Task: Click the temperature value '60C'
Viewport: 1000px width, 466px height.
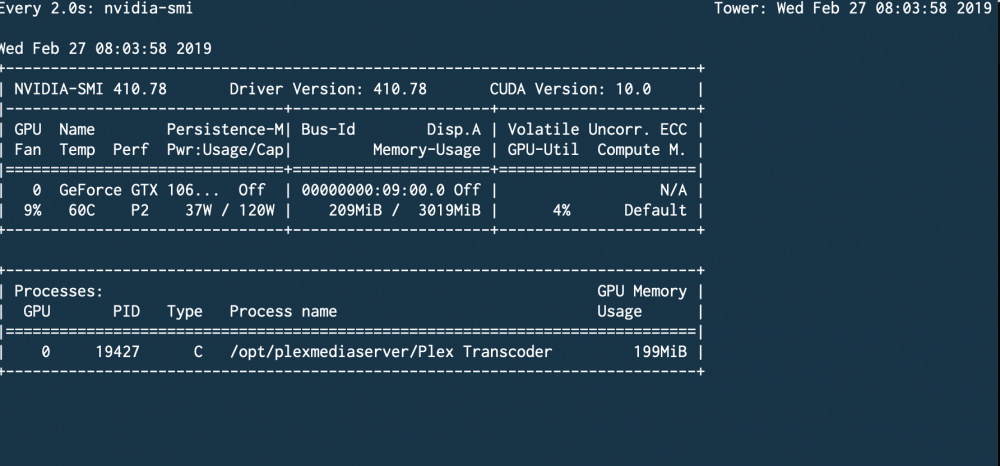Action: [x=82, y=210]
